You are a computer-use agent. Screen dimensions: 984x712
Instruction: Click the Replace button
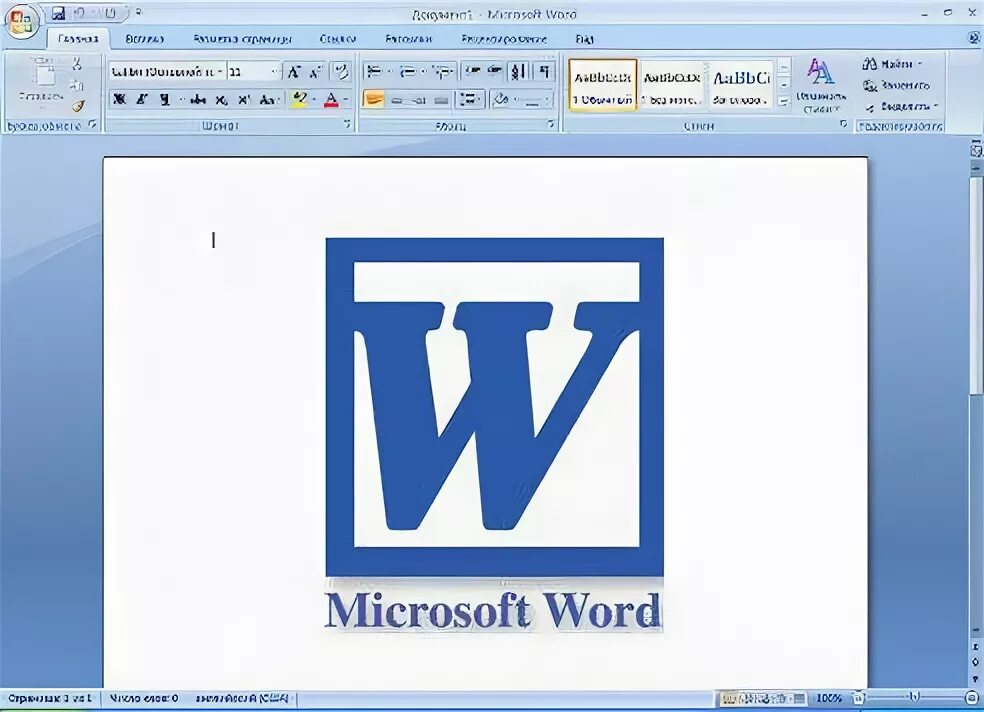896,85
